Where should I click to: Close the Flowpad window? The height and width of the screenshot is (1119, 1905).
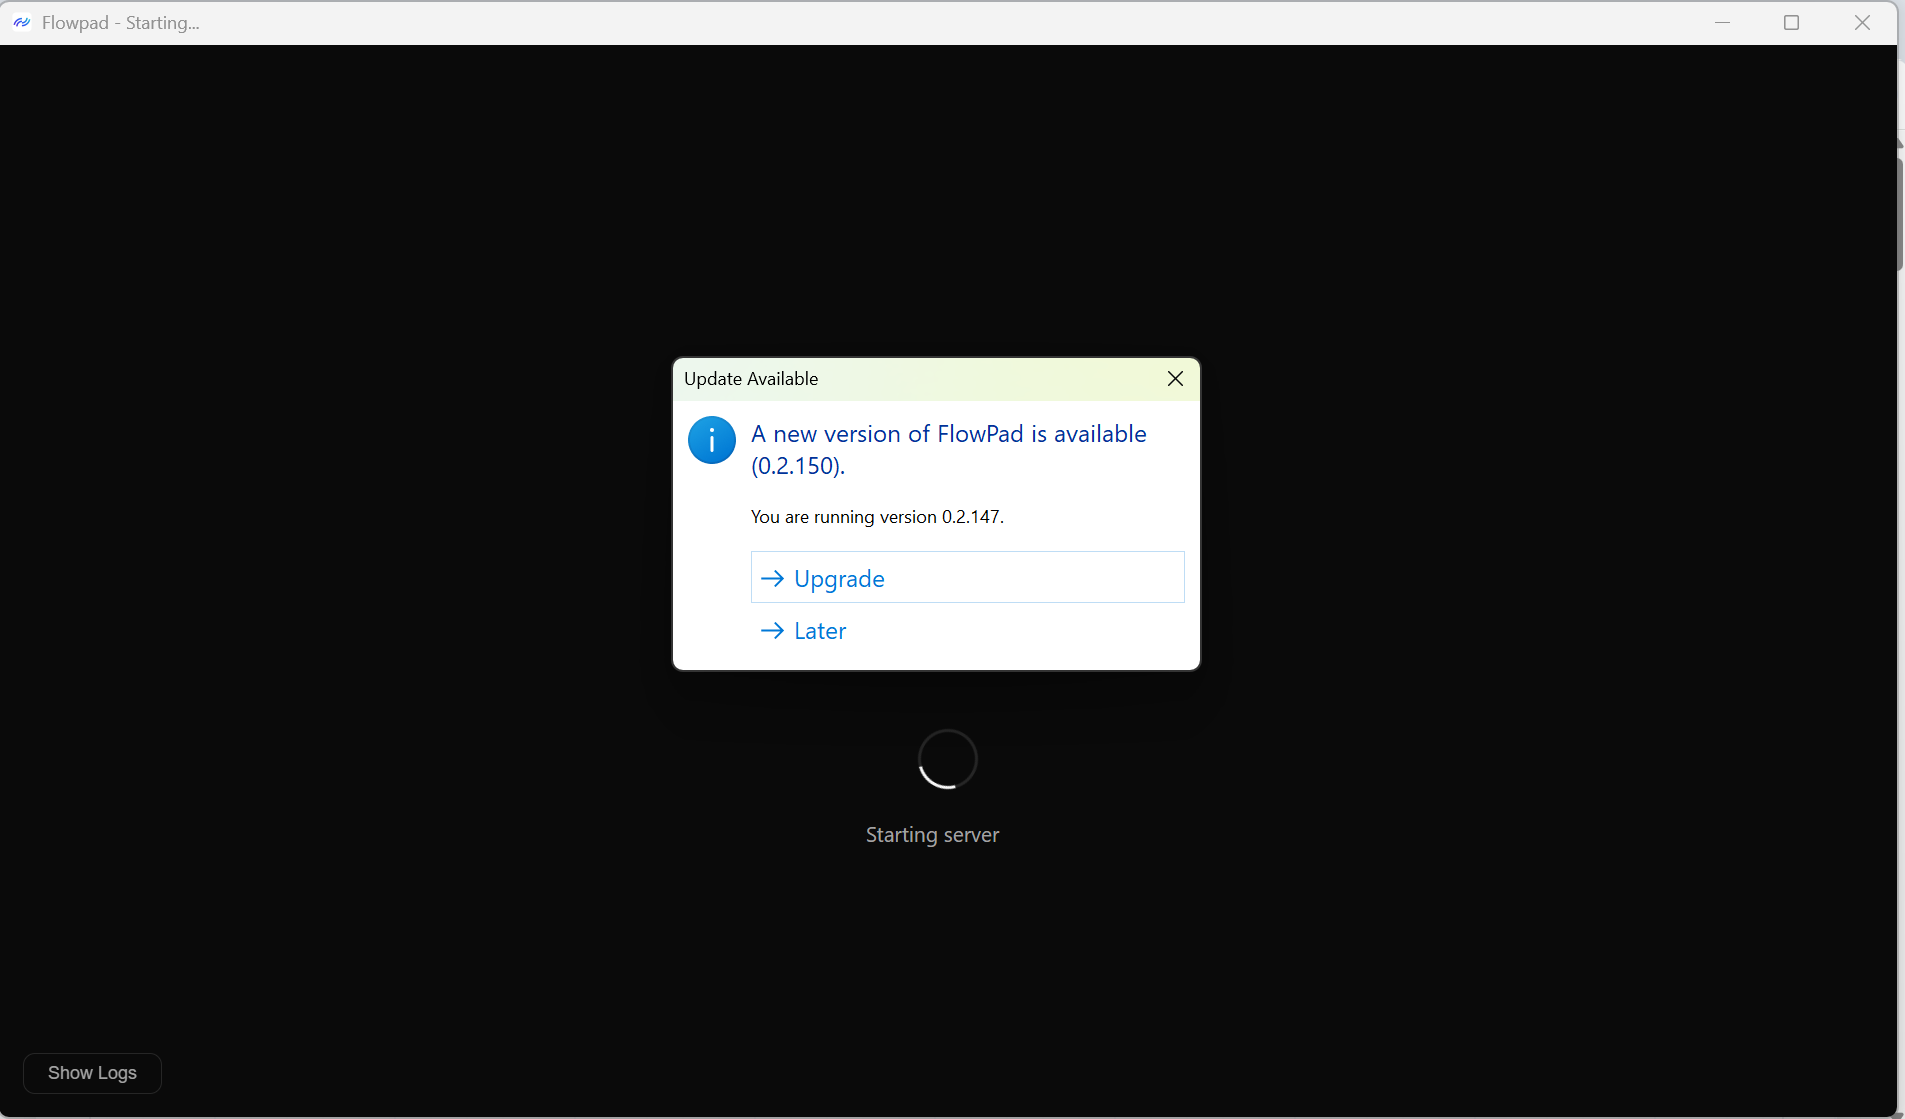click(1862, 22)
